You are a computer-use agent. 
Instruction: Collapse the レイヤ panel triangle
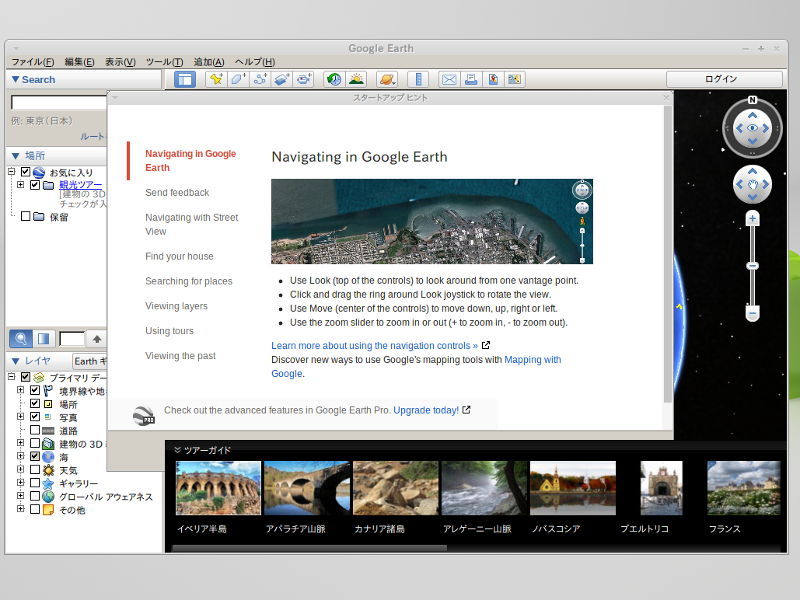tap(15, 361)
